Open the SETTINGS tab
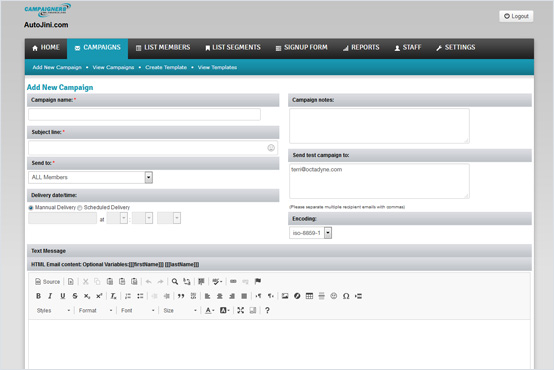Viewport: 554px width, 370px height. tap(455, 48)
